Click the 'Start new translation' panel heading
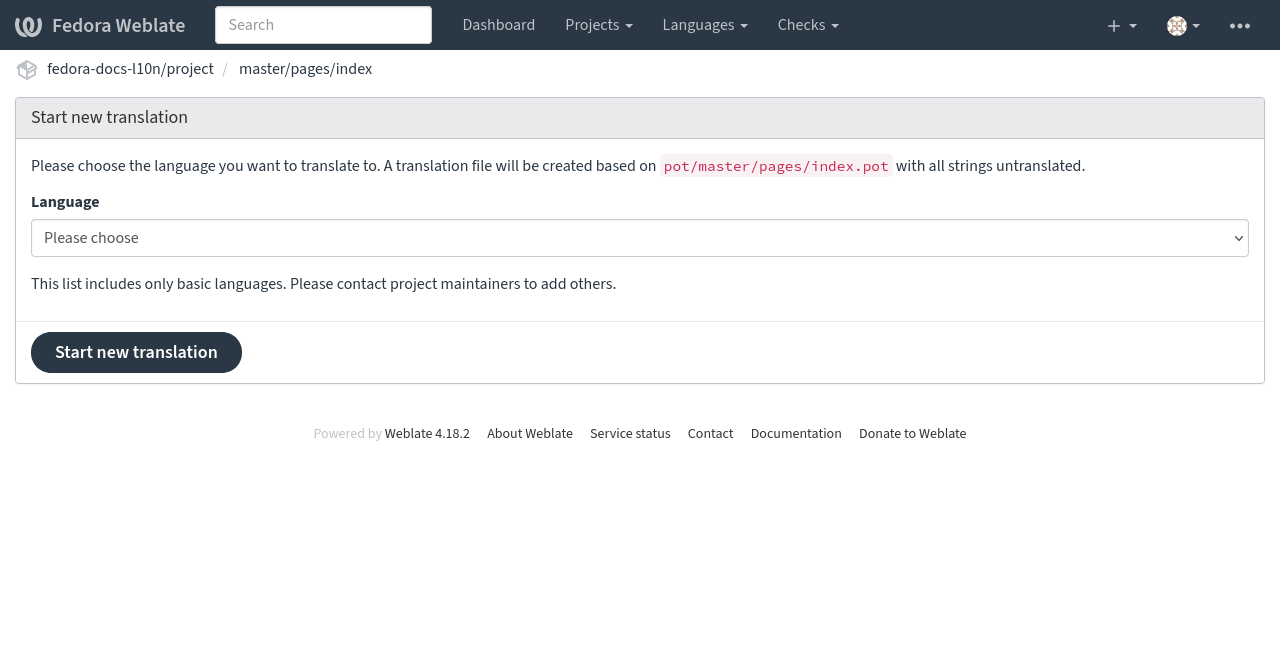 coord(109,117)
